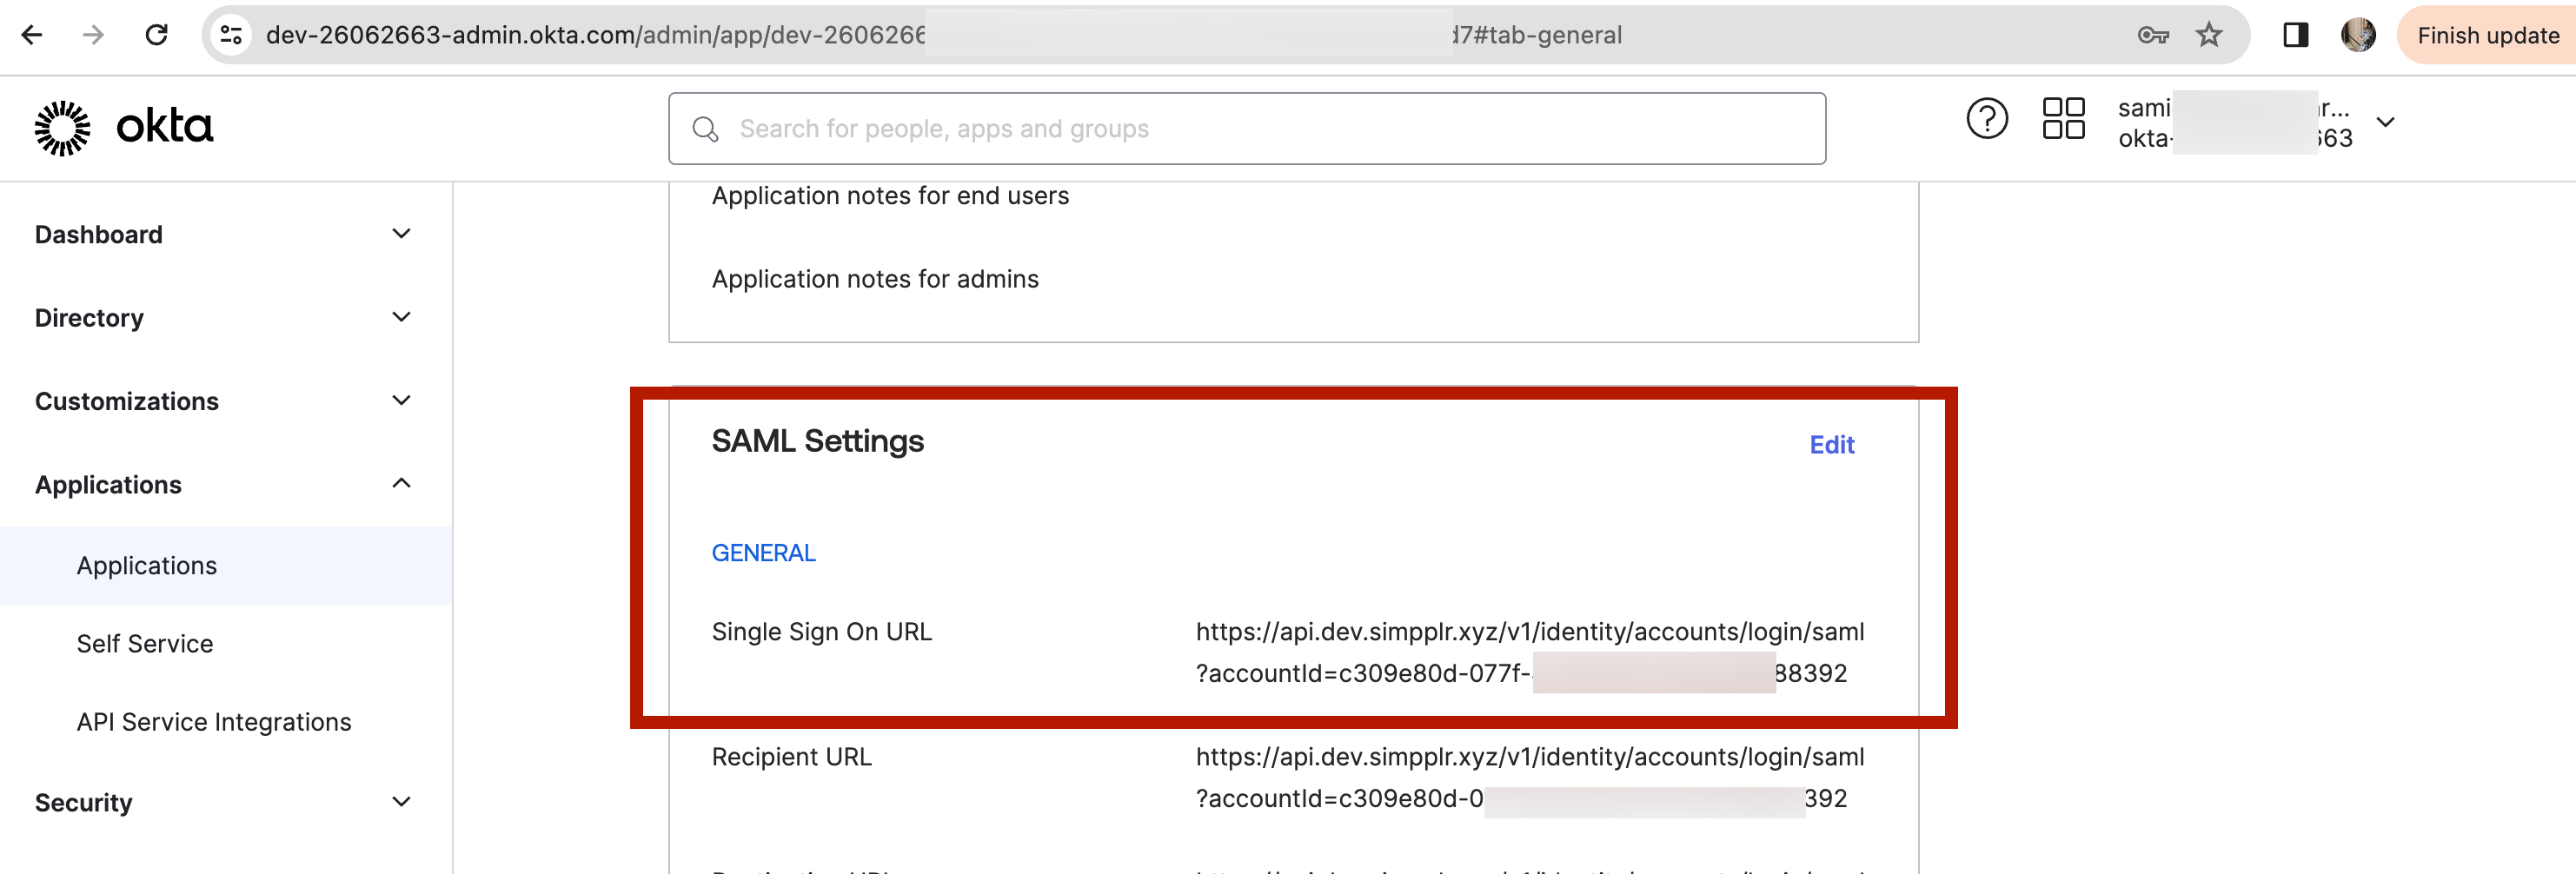
Task: Select Self Service in the sidebar
Action: pyautogui.click(x=144, y=643)
